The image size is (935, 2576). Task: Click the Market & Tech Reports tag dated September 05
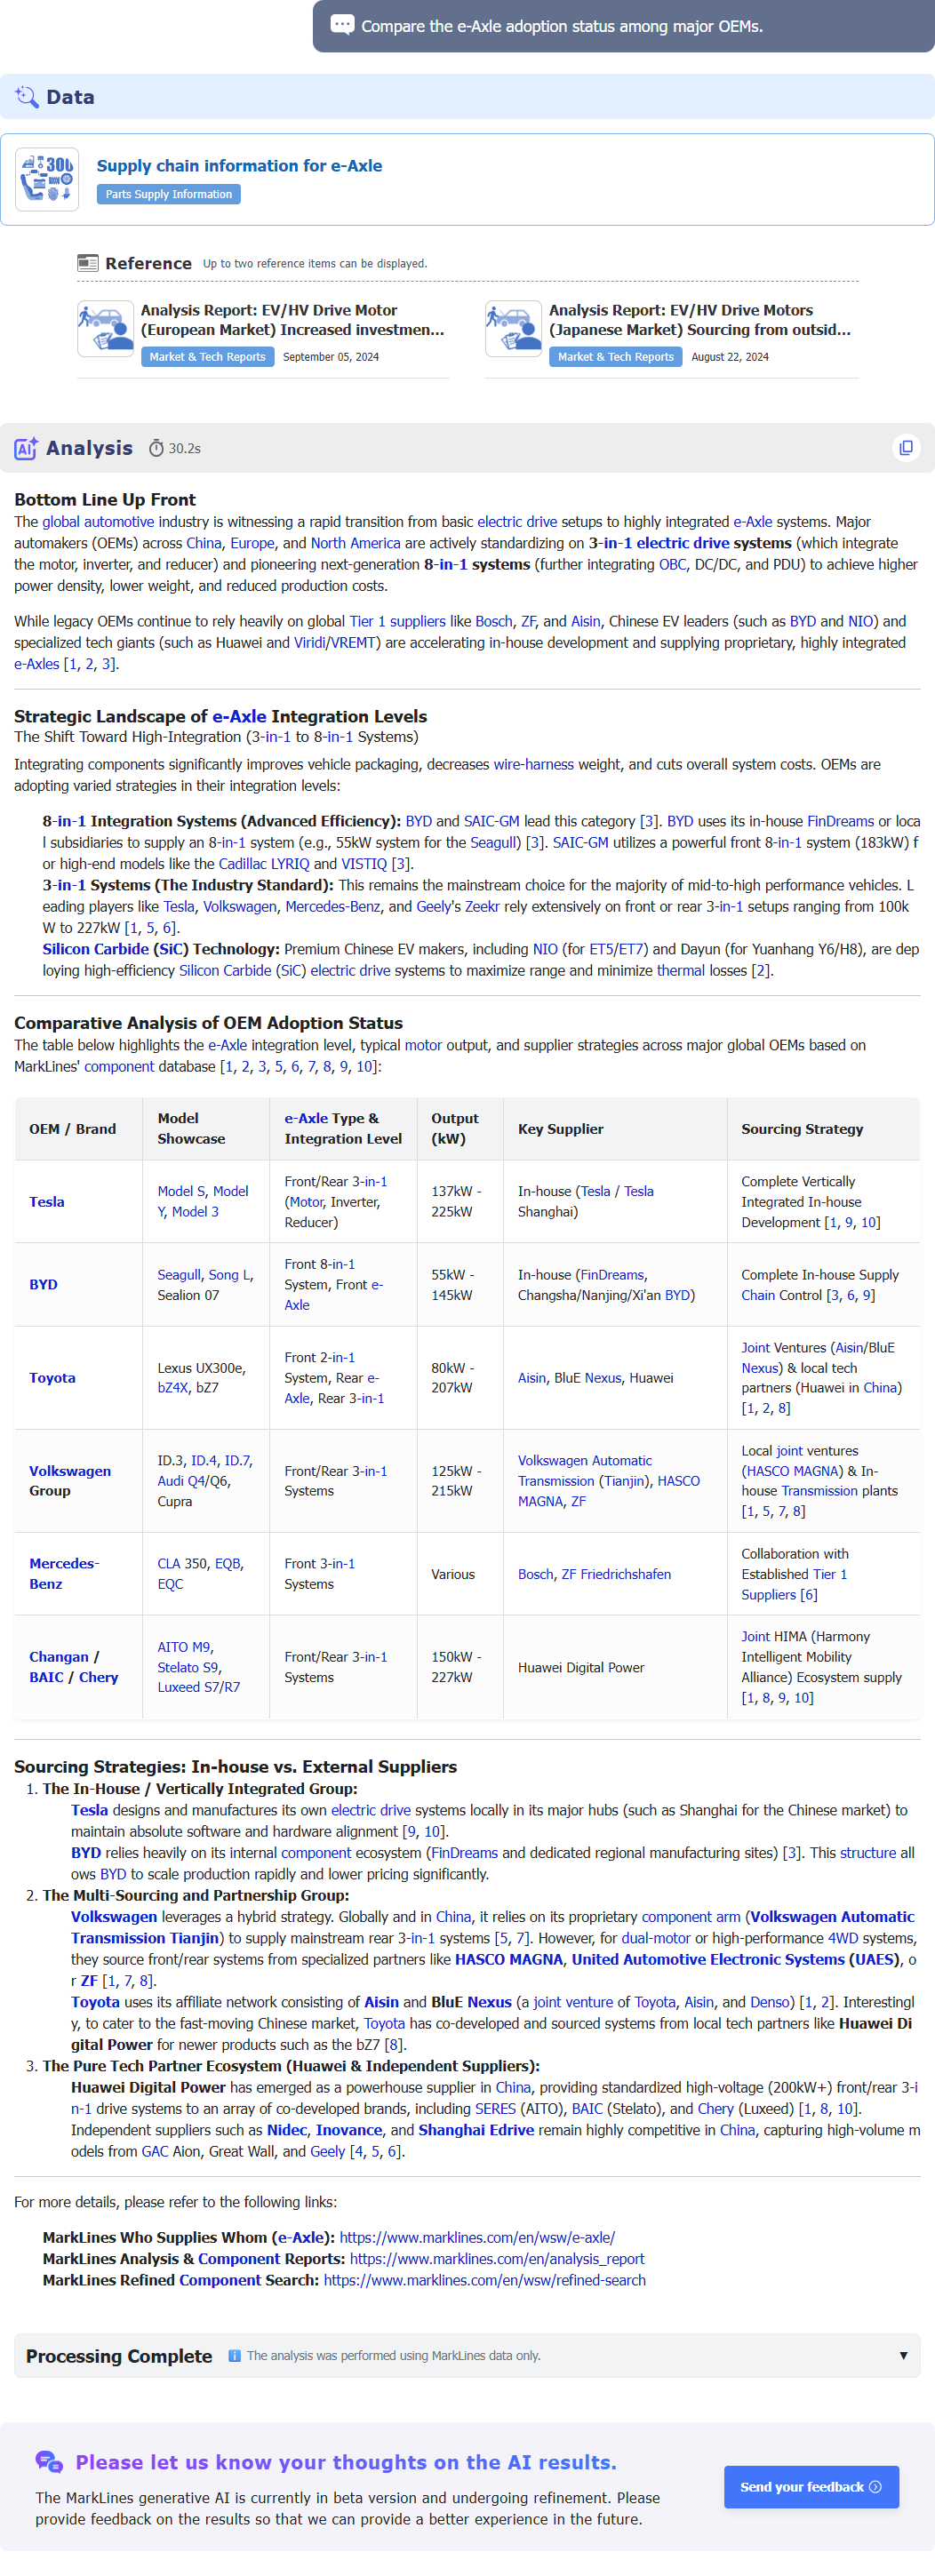tap(207, 357)
